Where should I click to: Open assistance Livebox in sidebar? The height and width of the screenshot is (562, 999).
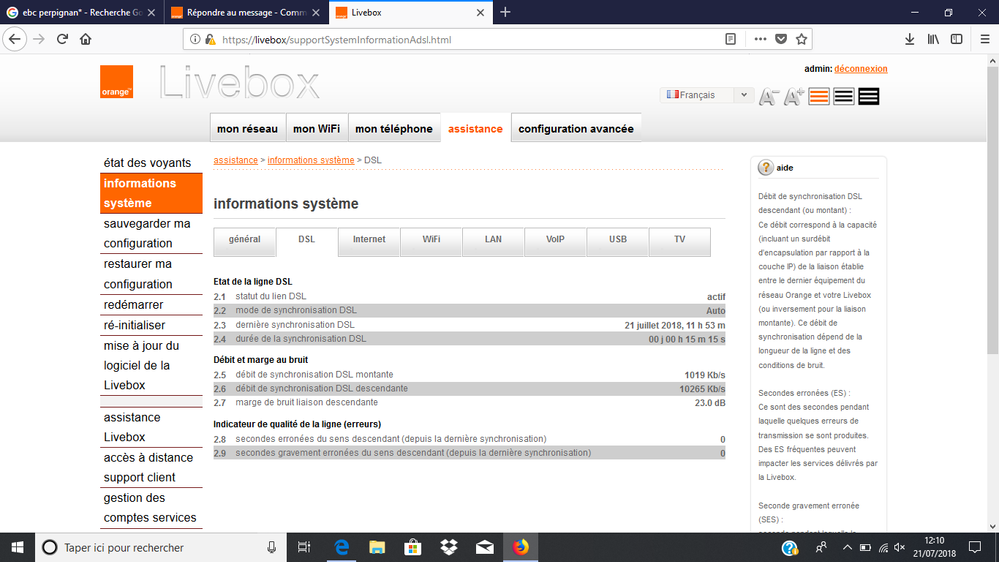pos(132,427)
